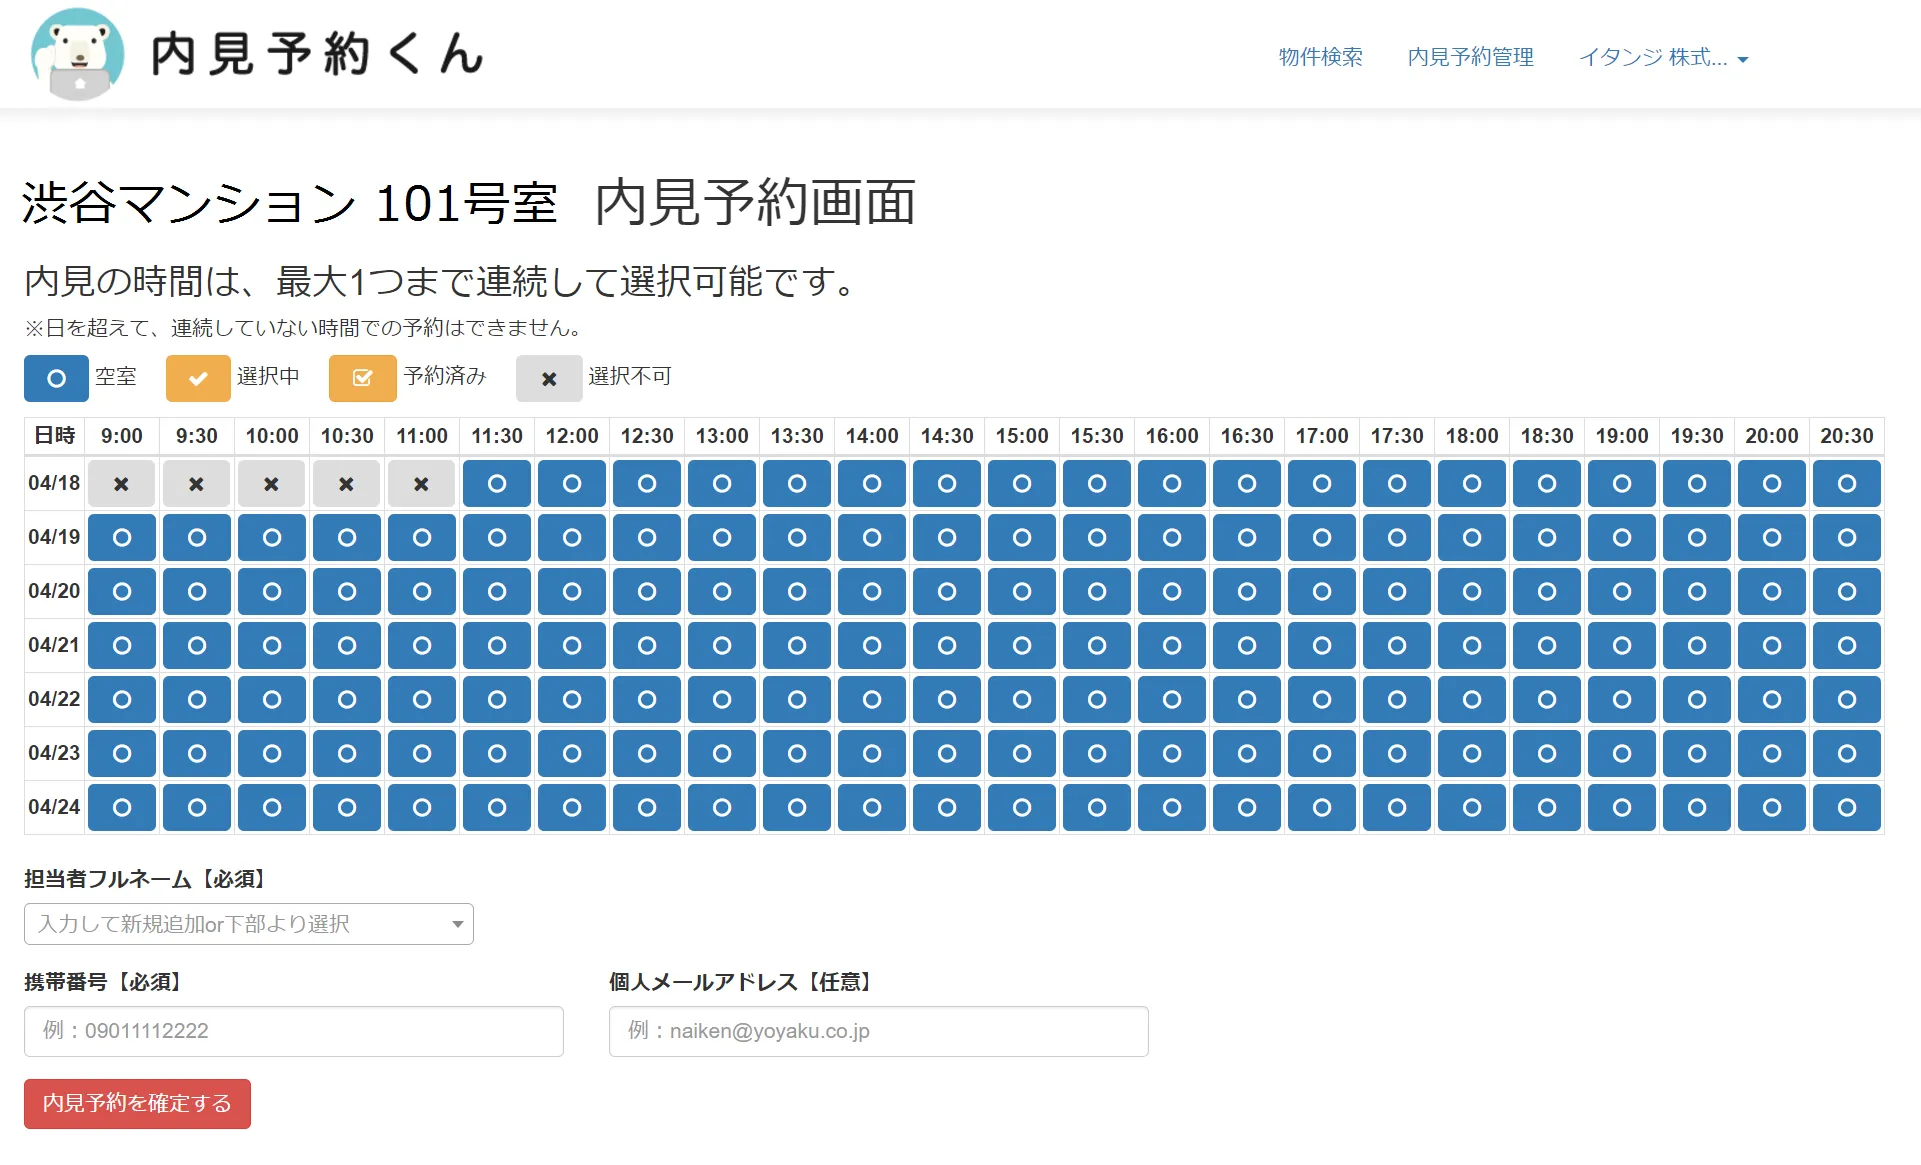Click the blue 空室 legend icon
This screenshot has height=1165, width=1921.
click(56, 378)
